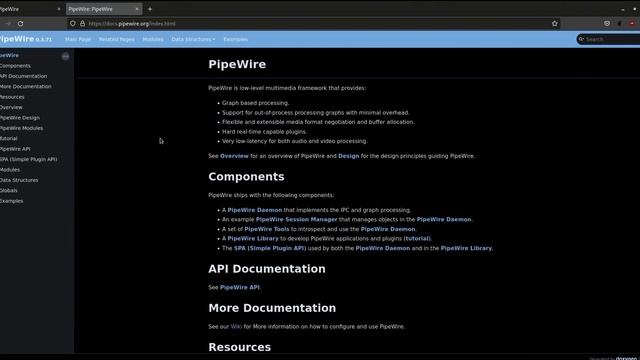Open the PipeWire Session Manager link

[x=297, y=219]
